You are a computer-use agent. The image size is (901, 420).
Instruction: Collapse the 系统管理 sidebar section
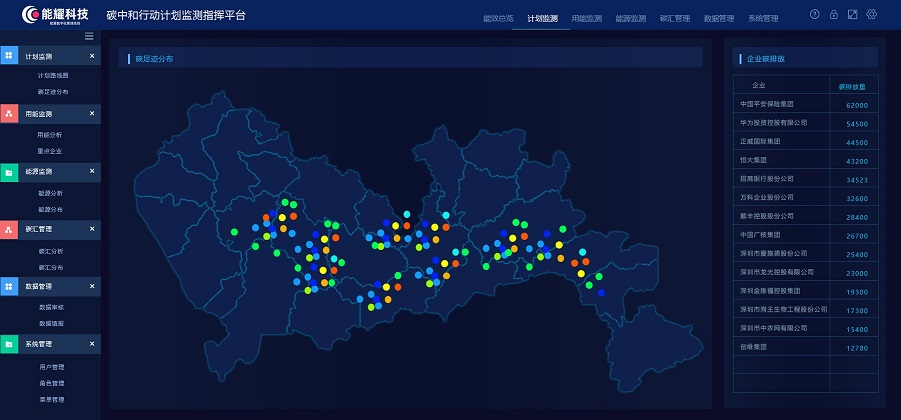92,344
